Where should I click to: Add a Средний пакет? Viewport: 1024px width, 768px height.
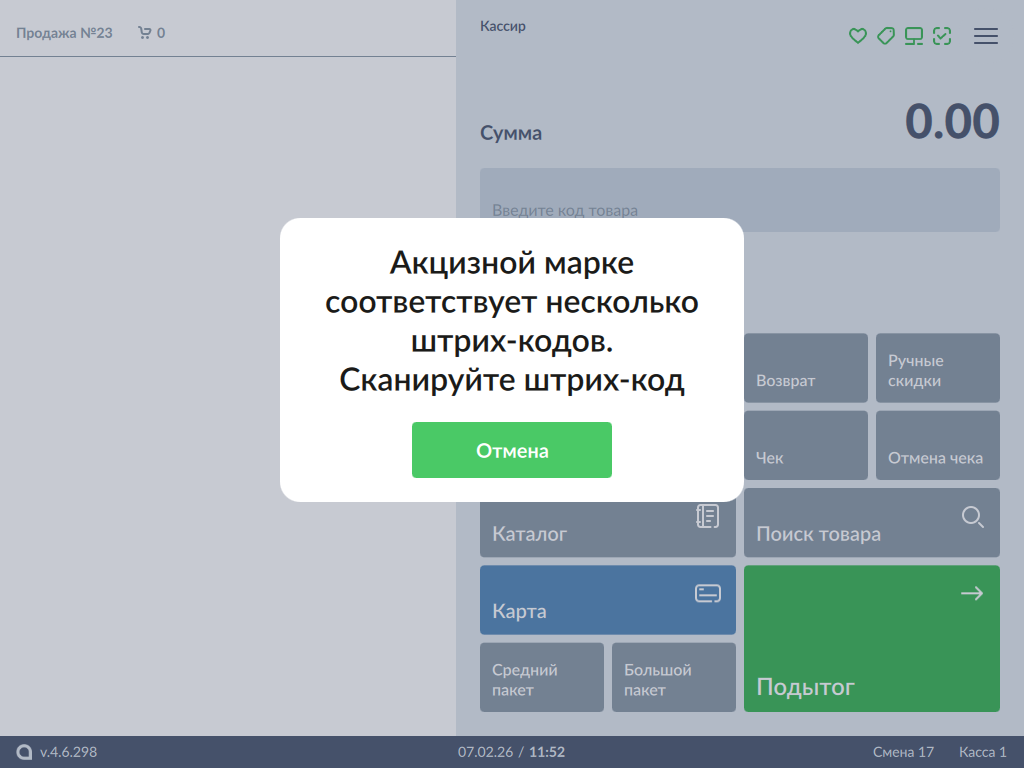541,678
